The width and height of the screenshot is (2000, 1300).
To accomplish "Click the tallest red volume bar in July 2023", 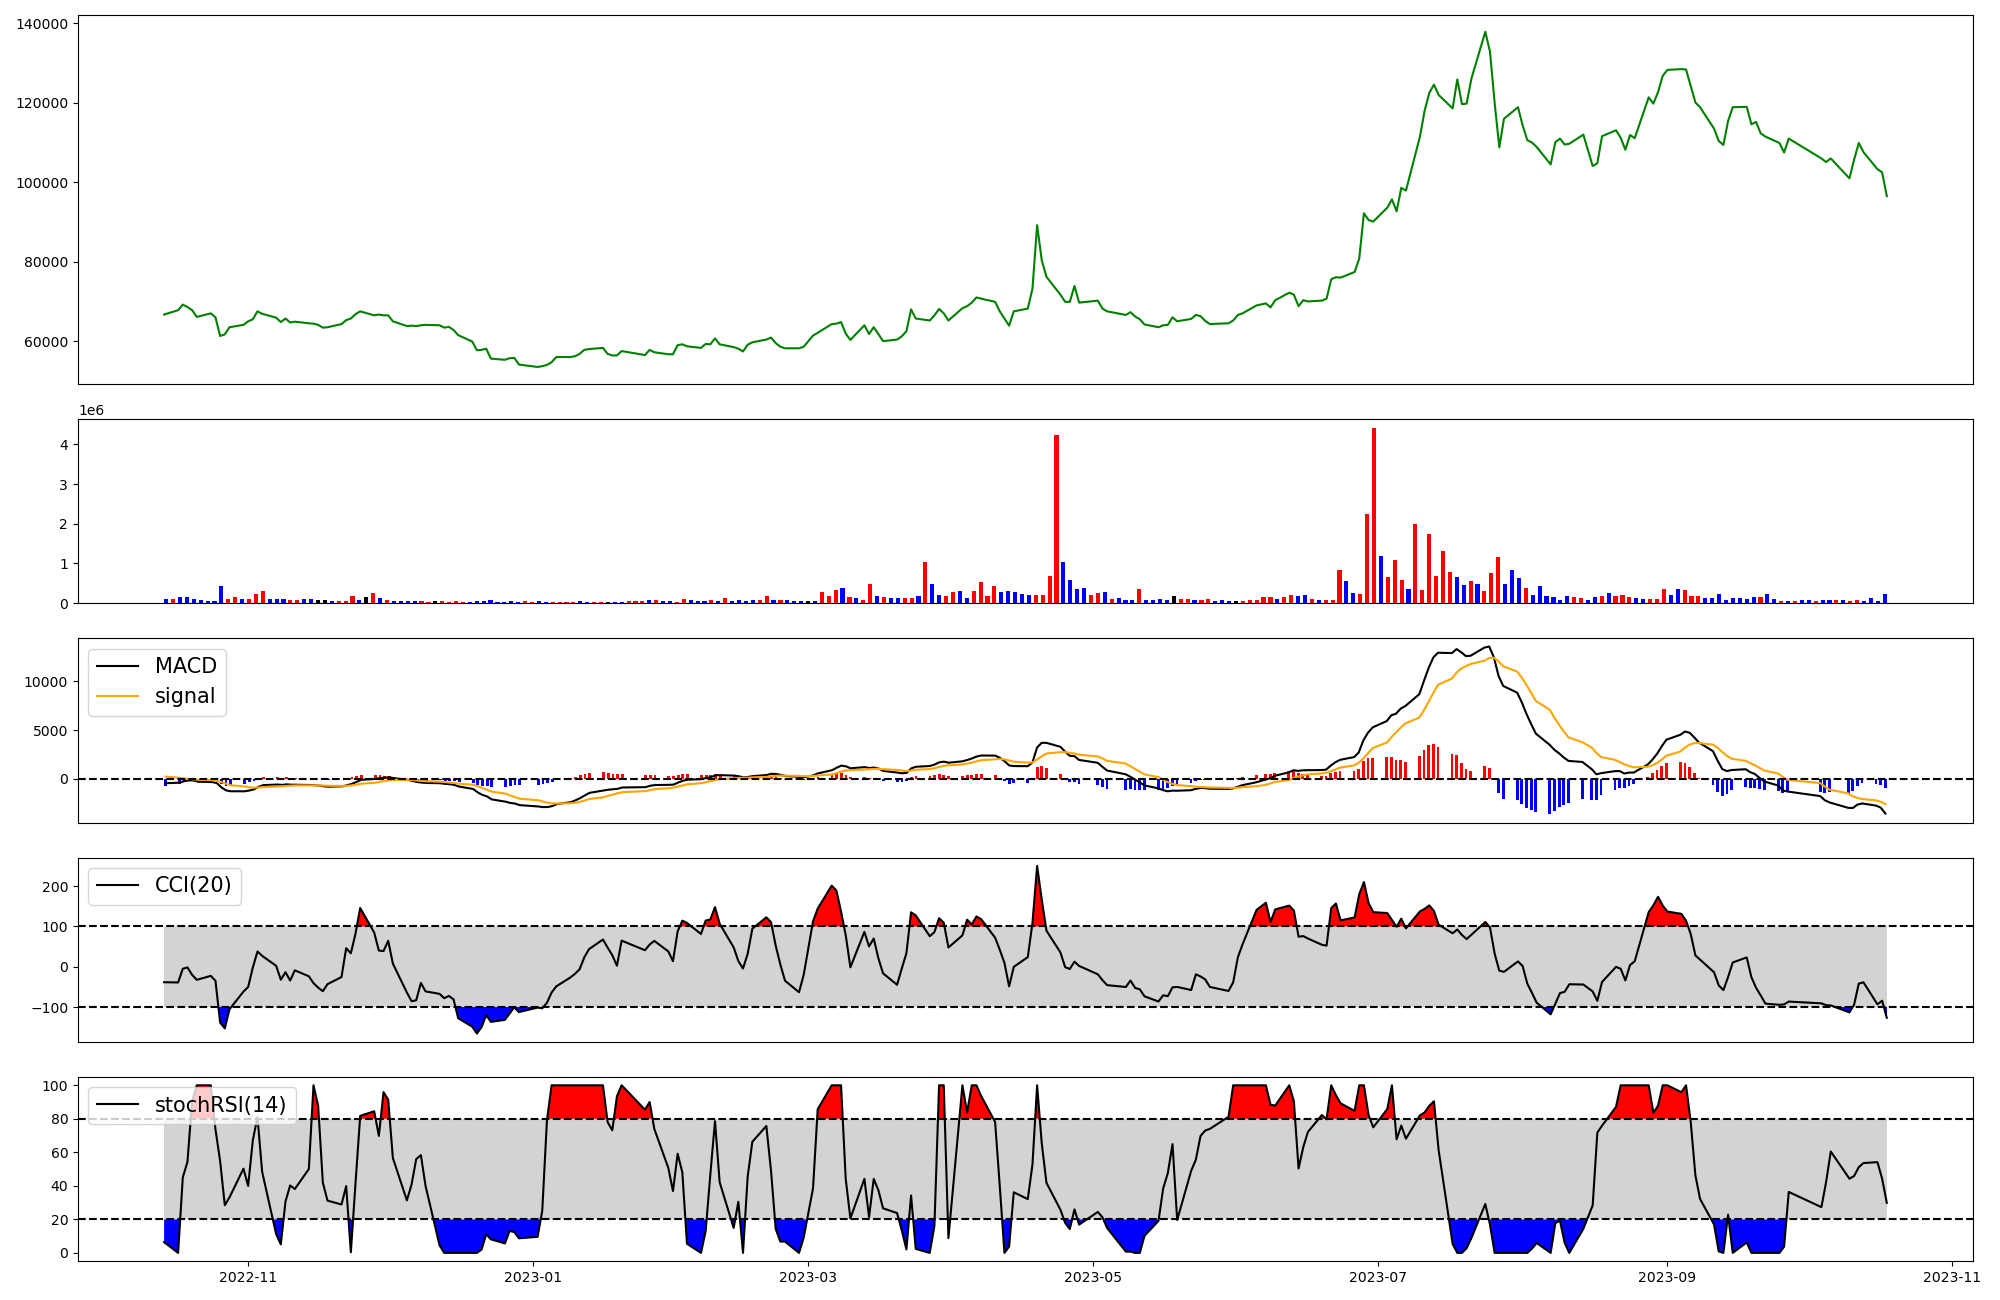I will 1374,515.
